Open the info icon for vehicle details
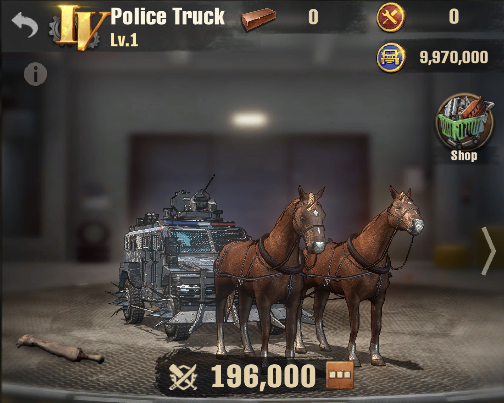Image resolution: width=504 pixels, height=403 pixels. (x=35, y=74)
